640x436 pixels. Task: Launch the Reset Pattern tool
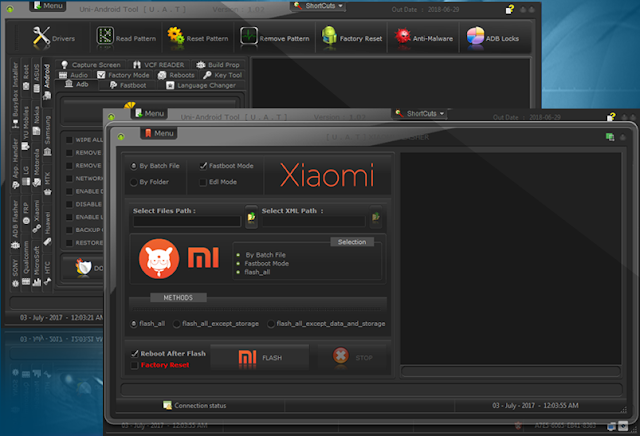click(x=198, y=38)
